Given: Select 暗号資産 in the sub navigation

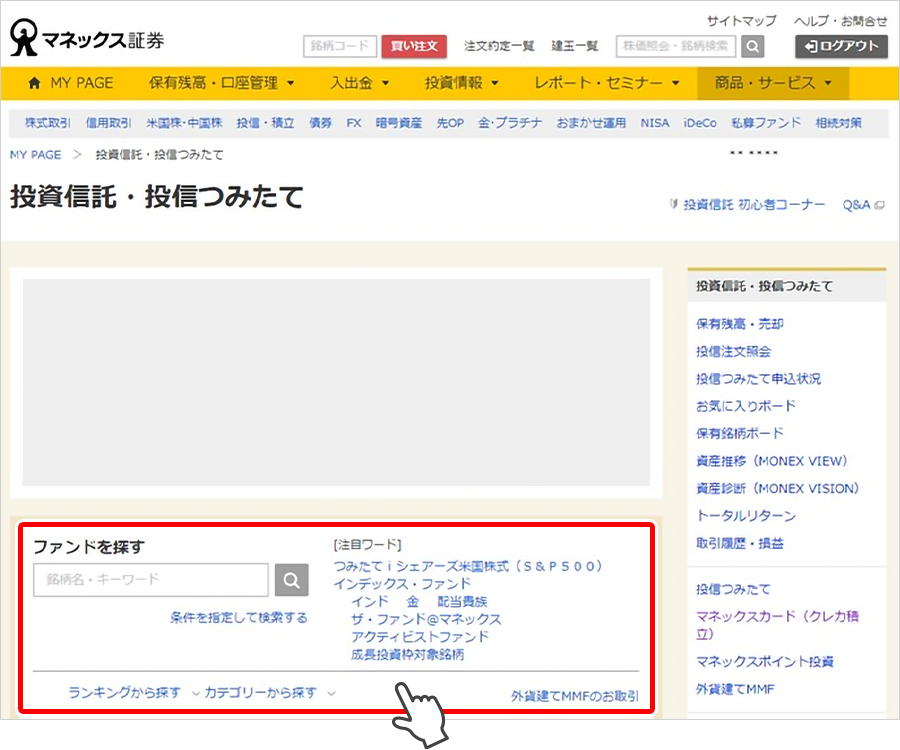Looking at the screenshot, I should click(399, 123).
